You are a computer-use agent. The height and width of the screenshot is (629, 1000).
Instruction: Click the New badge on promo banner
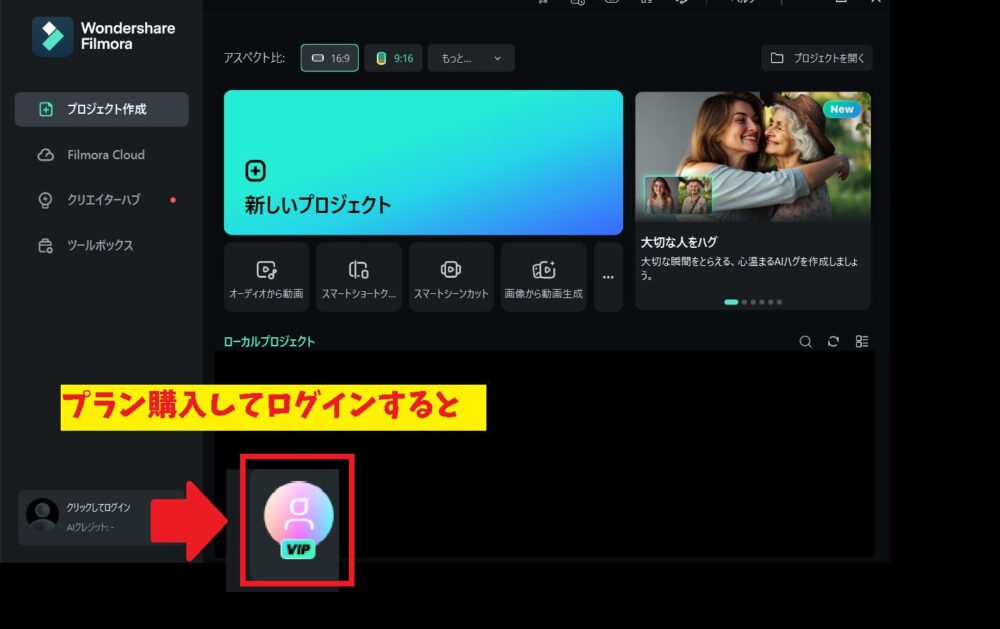click(x=842, y=109)
